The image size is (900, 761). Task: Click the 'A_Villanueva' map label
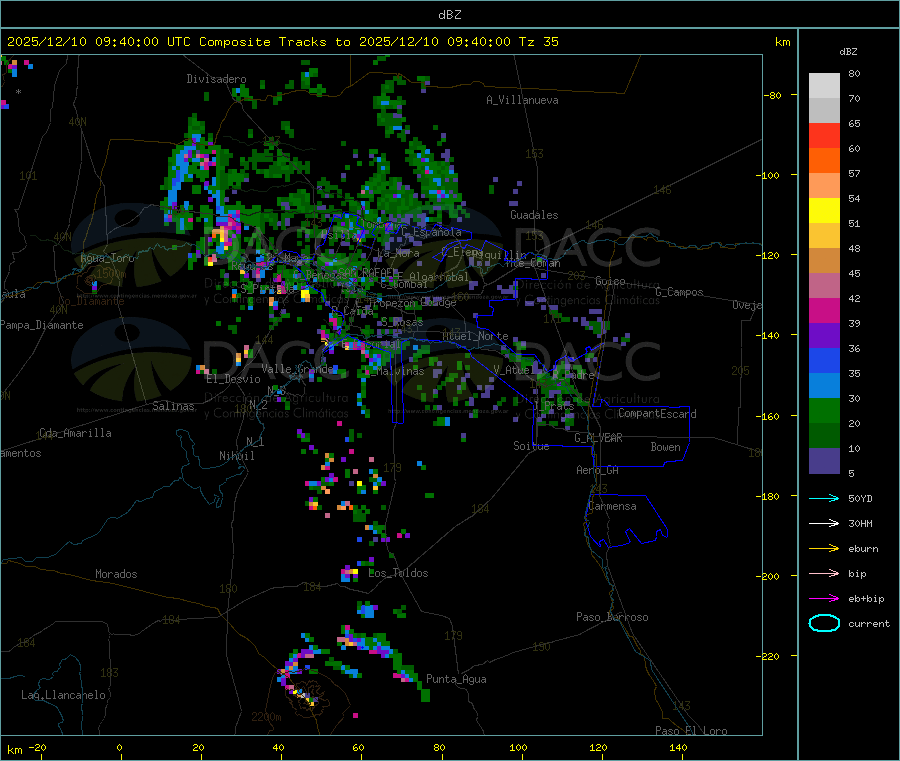[x=522, y=100]
